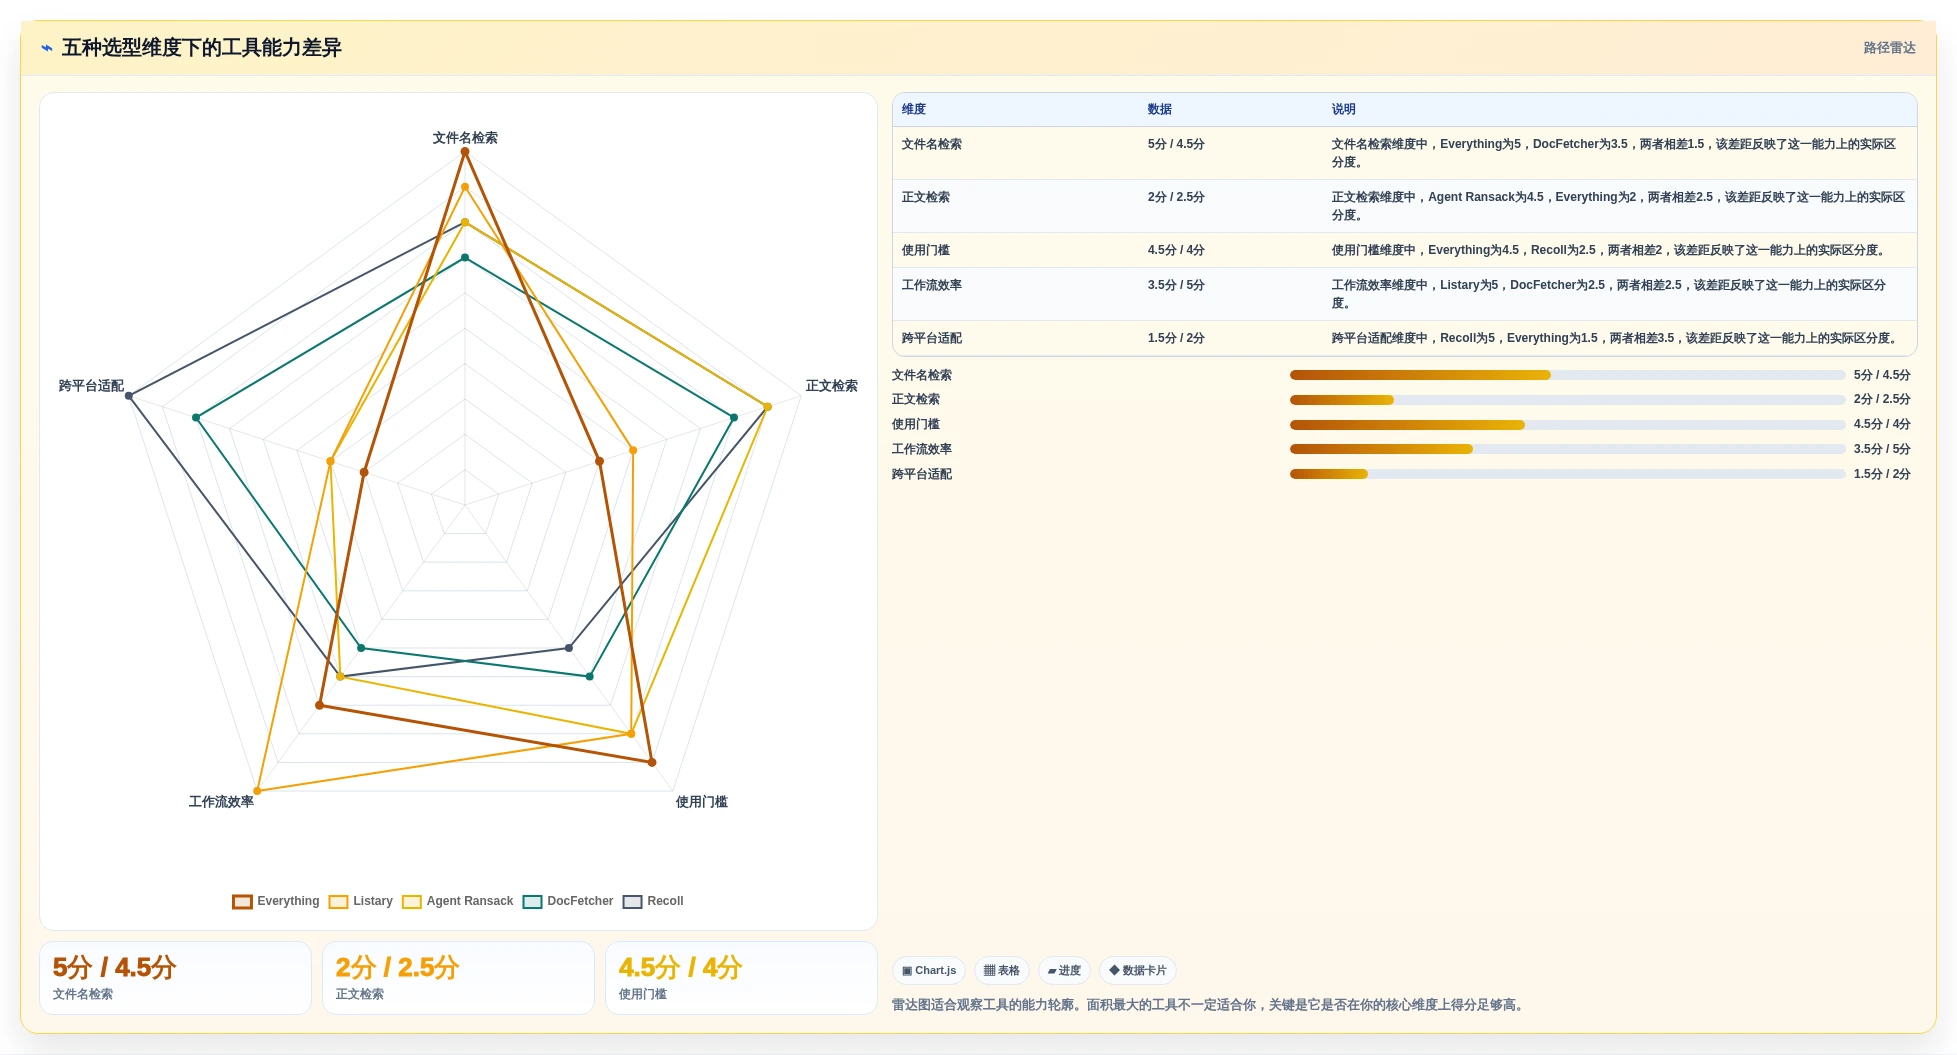Click Everything's data point on 使用门槛 axis
This screenshot has height=1055, width=1957.
[x=652, y=762]
